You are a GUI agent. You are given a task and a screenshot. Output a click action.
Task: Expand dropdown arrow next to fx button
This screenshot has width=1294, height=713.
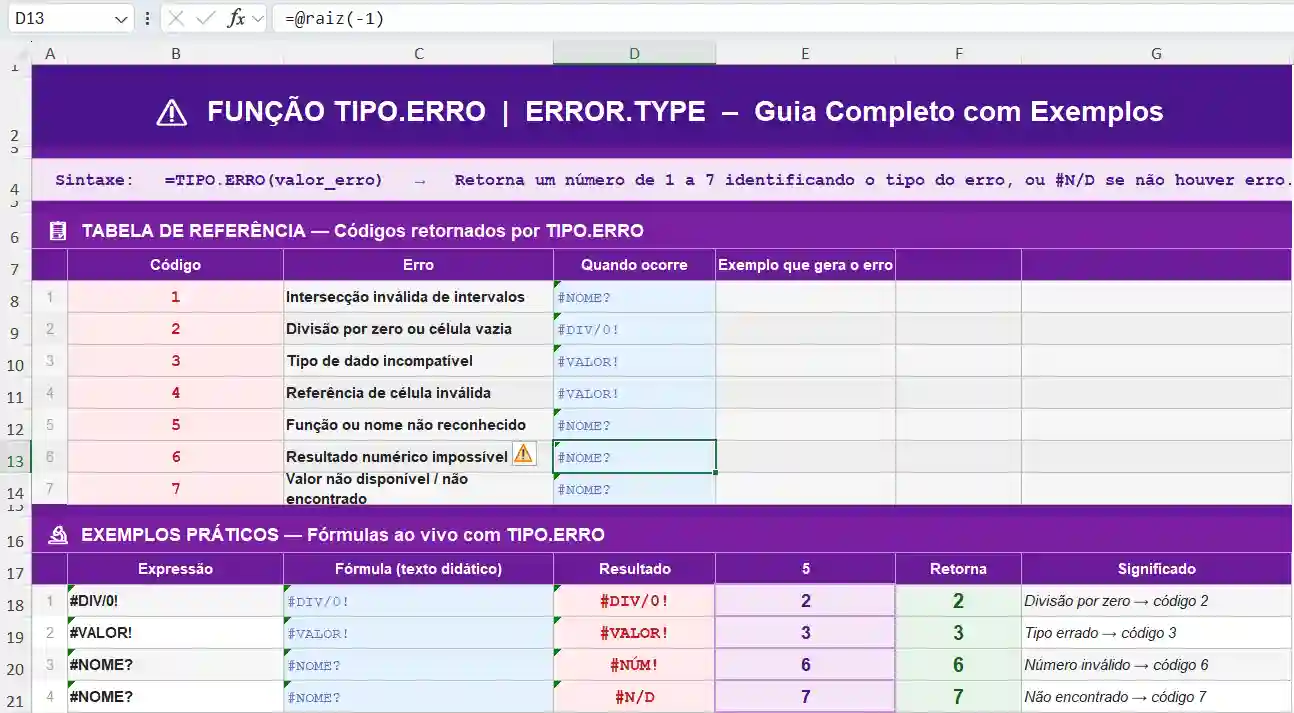[x=258, y=18]
